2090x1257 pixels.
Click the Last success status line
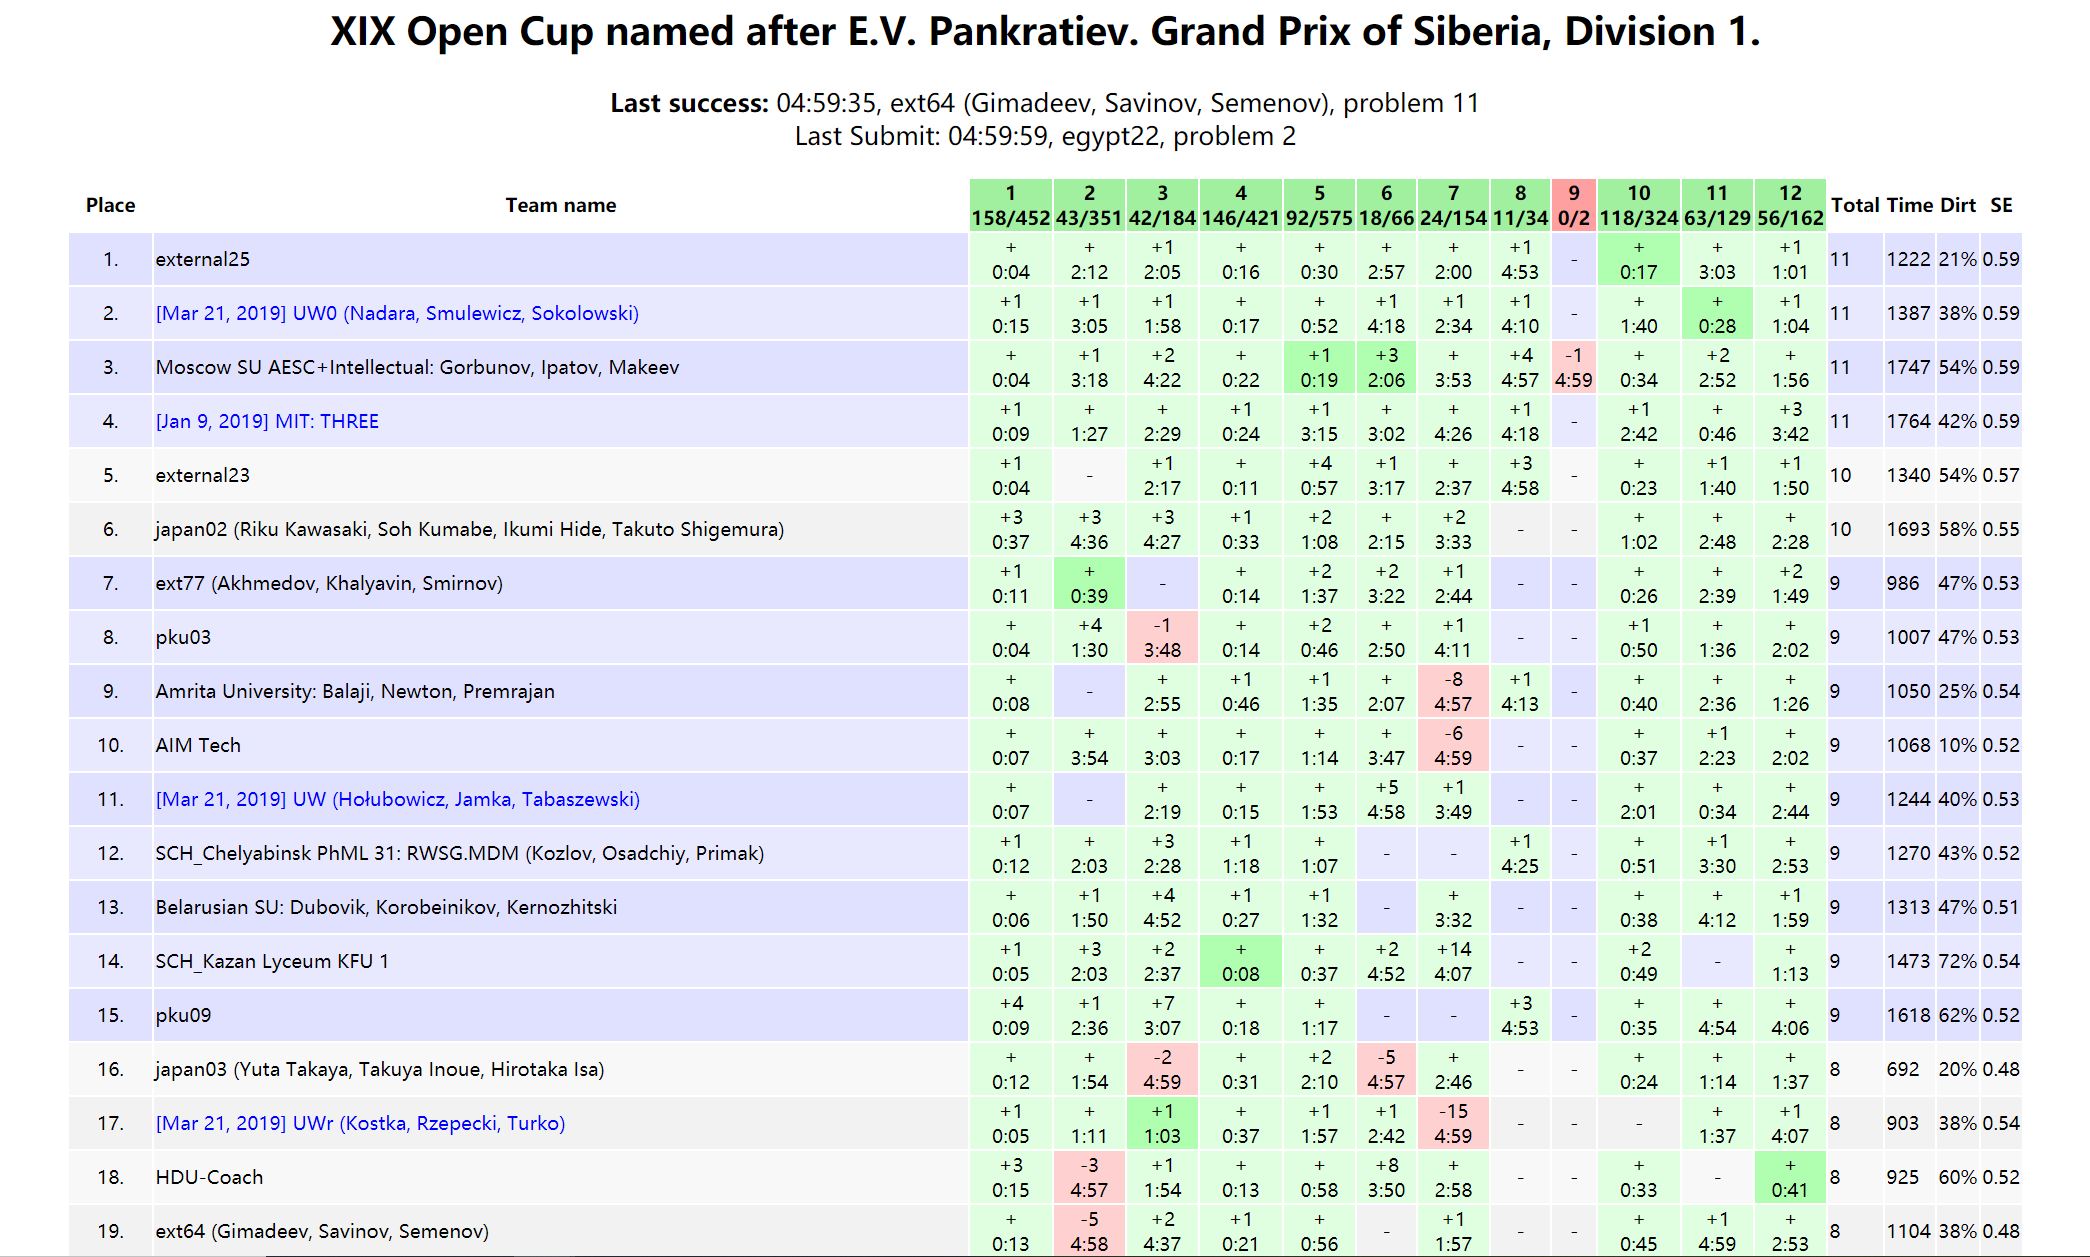(x=1044, y=103)
